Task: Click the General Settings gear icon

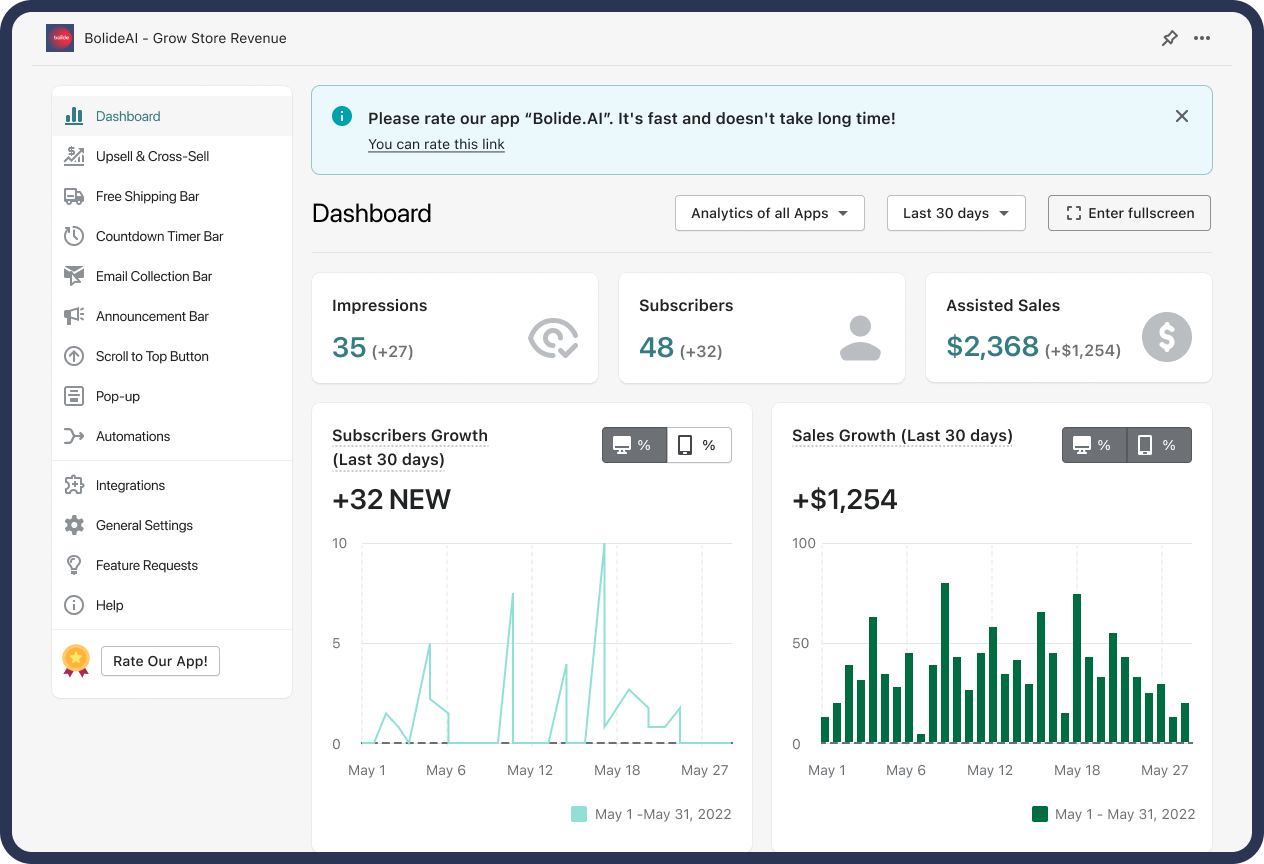Action: [x=74, y=525]
